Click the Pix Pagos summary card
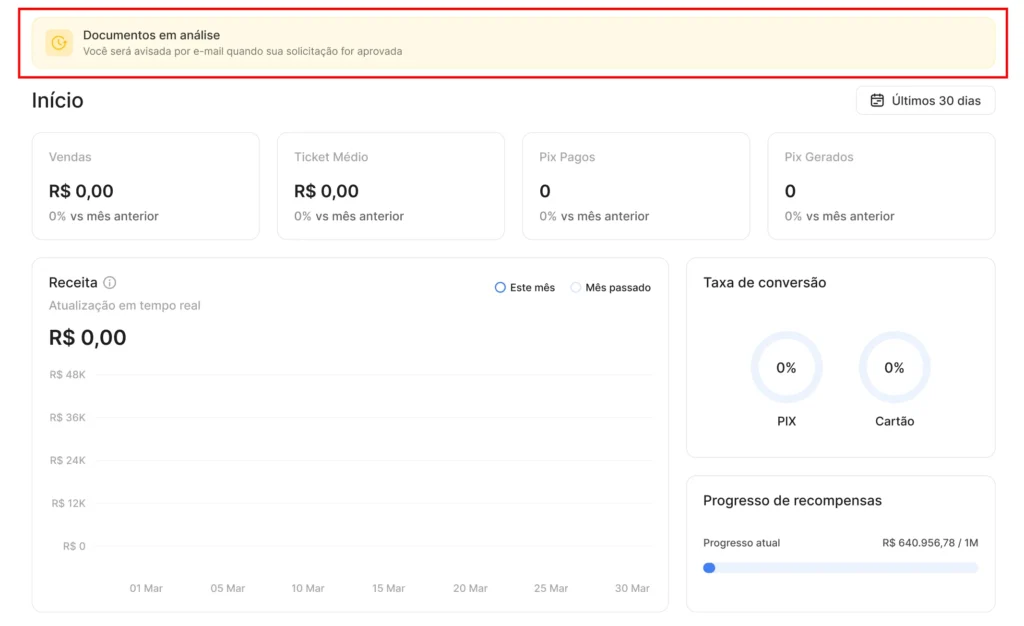 point(635,186)
